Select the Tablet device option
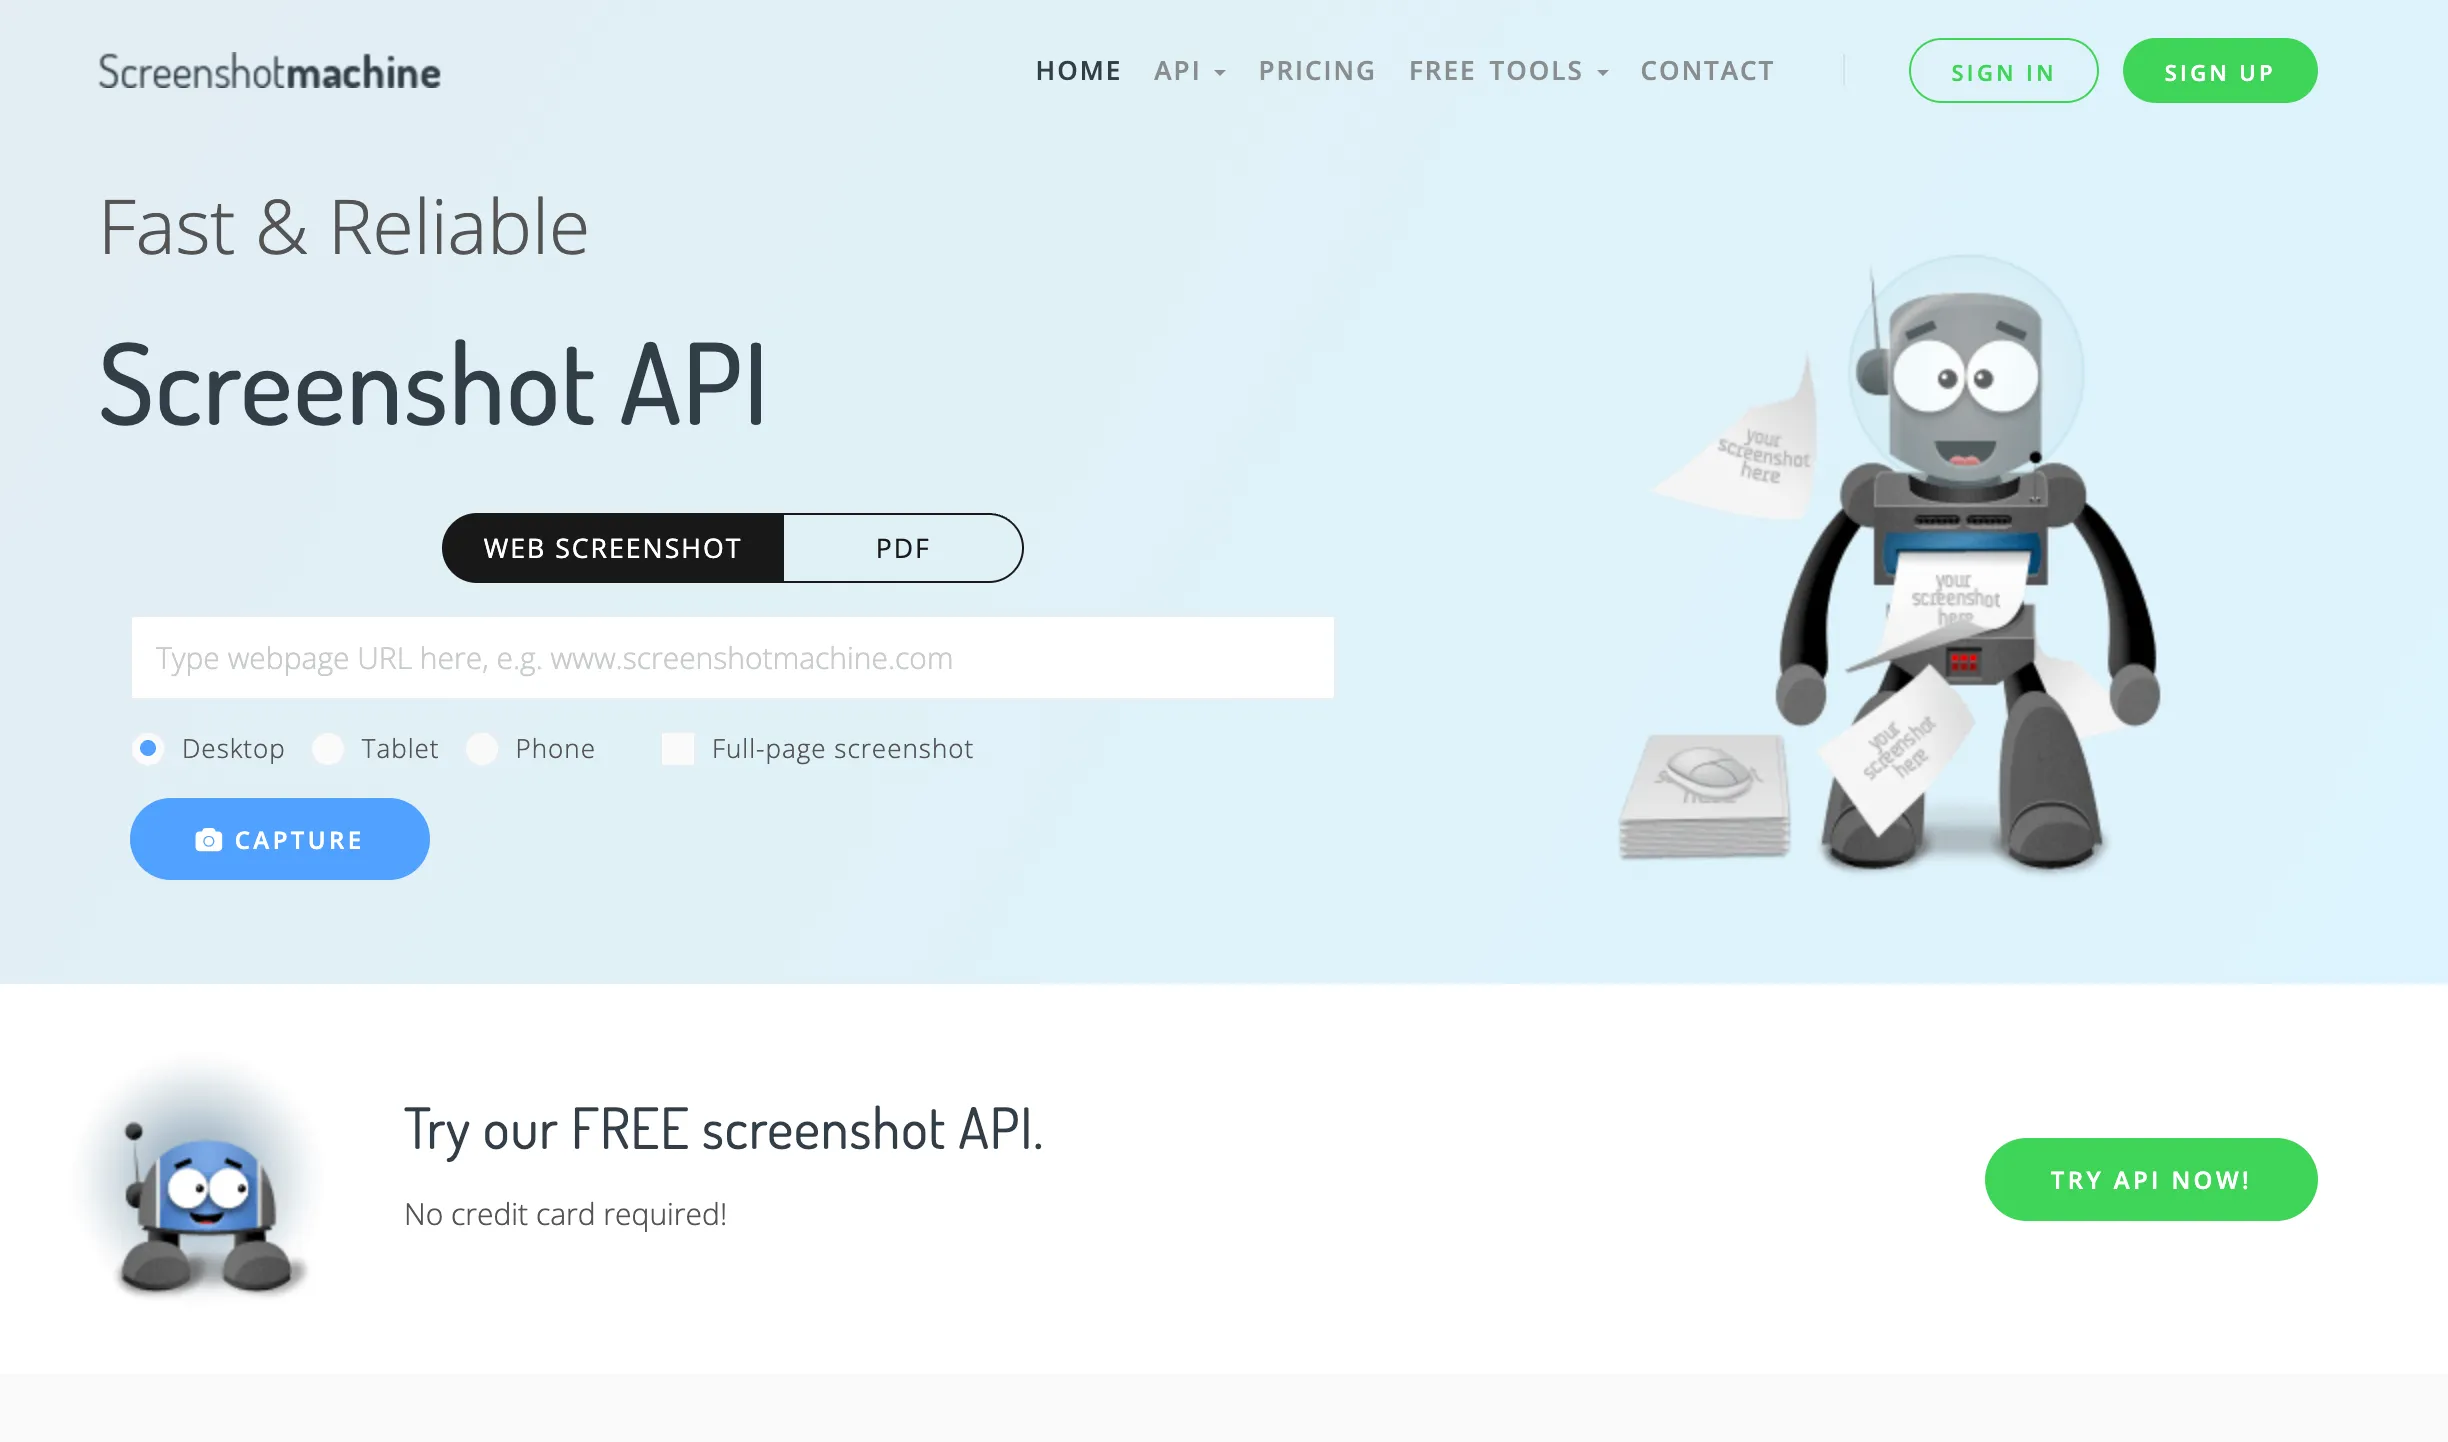Image resolution: width=2448 pixels, height=1442 pixels. point(327,749)
